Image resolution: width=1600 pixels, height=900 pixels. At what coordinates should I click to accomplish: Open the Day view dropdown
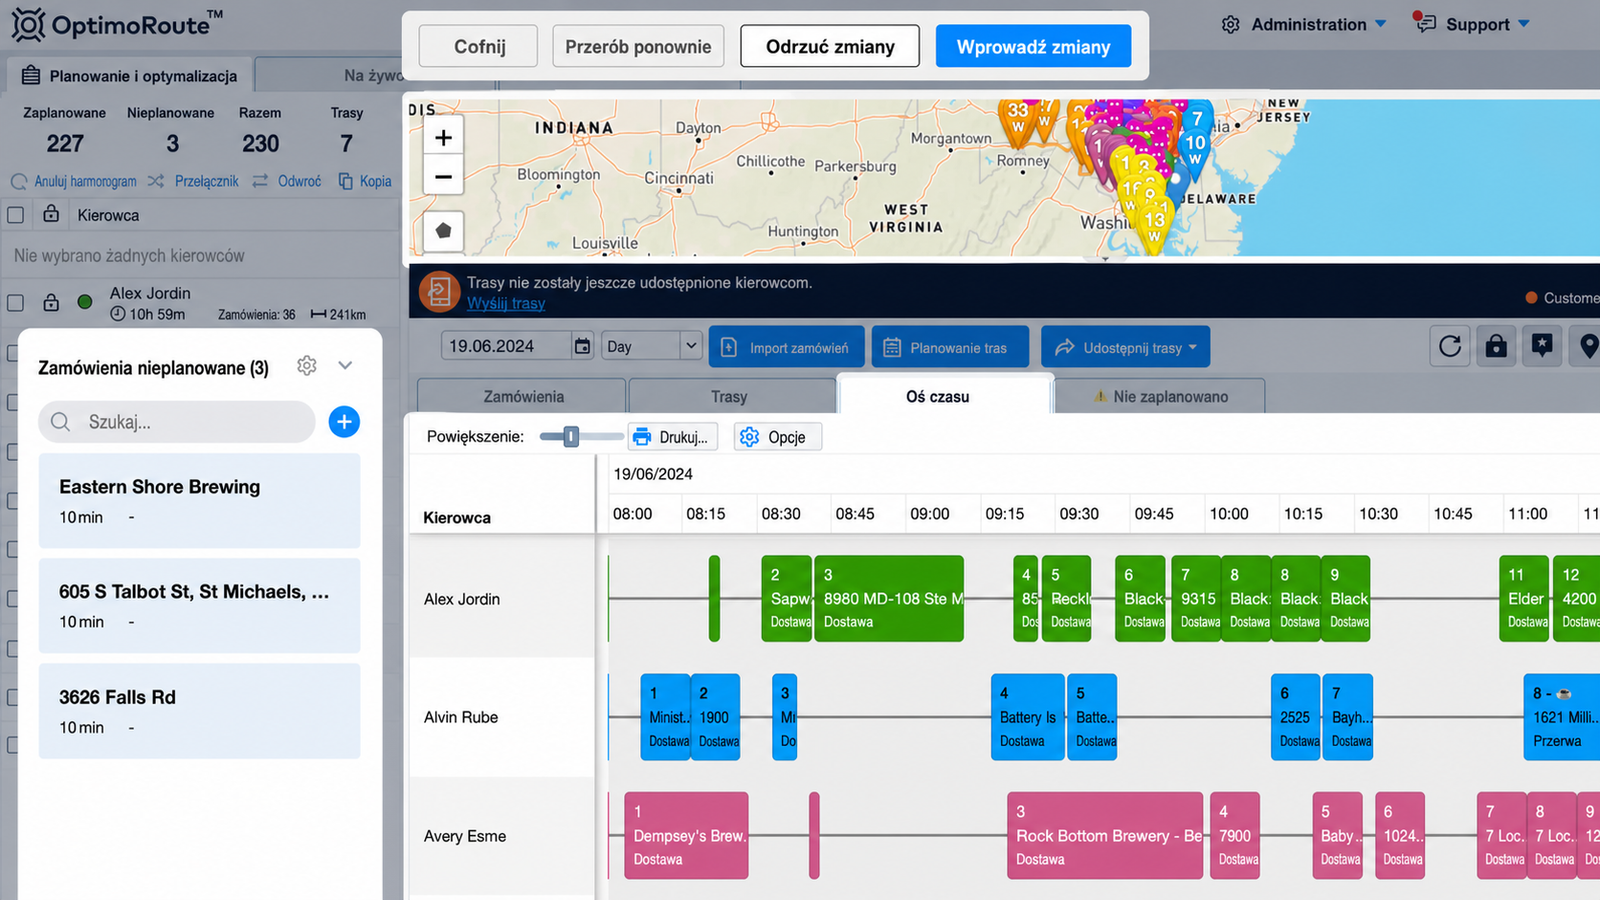[x=651, y=346]
